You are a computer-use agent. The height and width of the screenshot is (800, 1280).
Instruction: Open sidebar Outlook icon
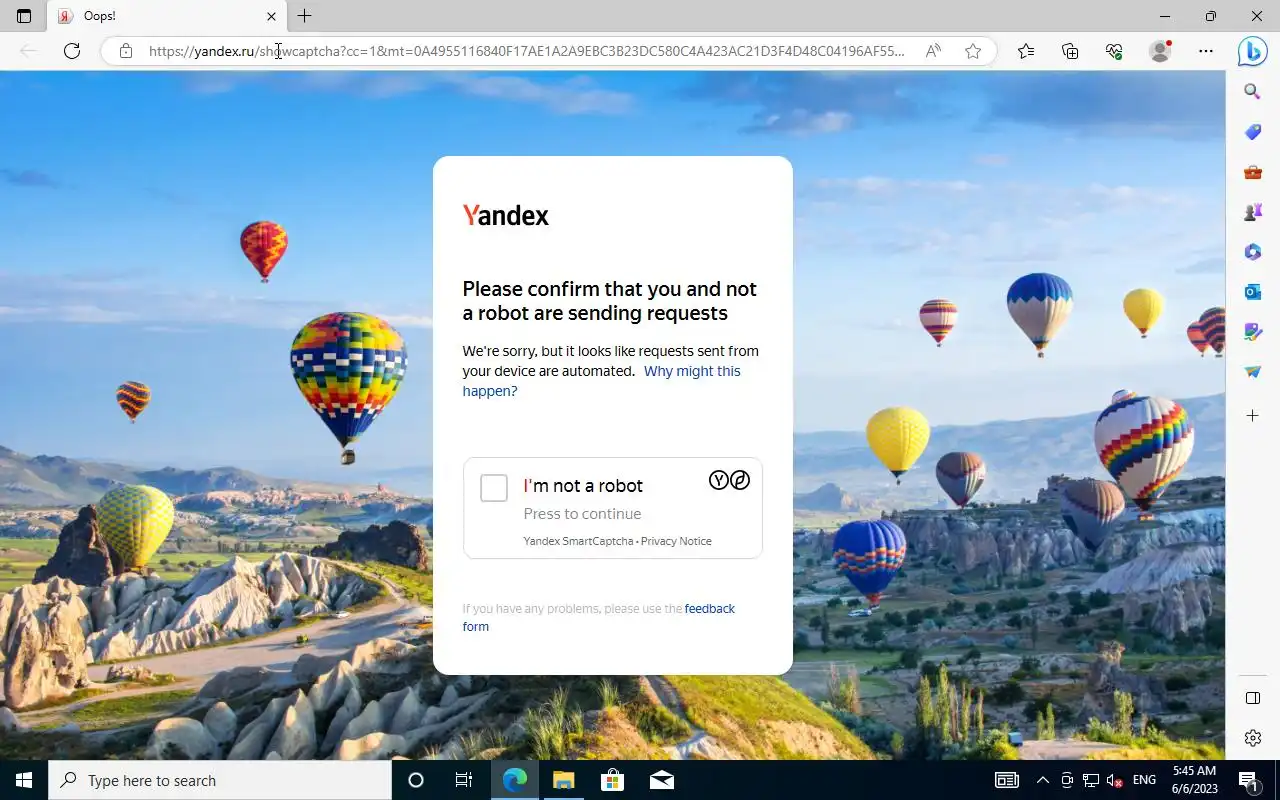click(1252, 292)
